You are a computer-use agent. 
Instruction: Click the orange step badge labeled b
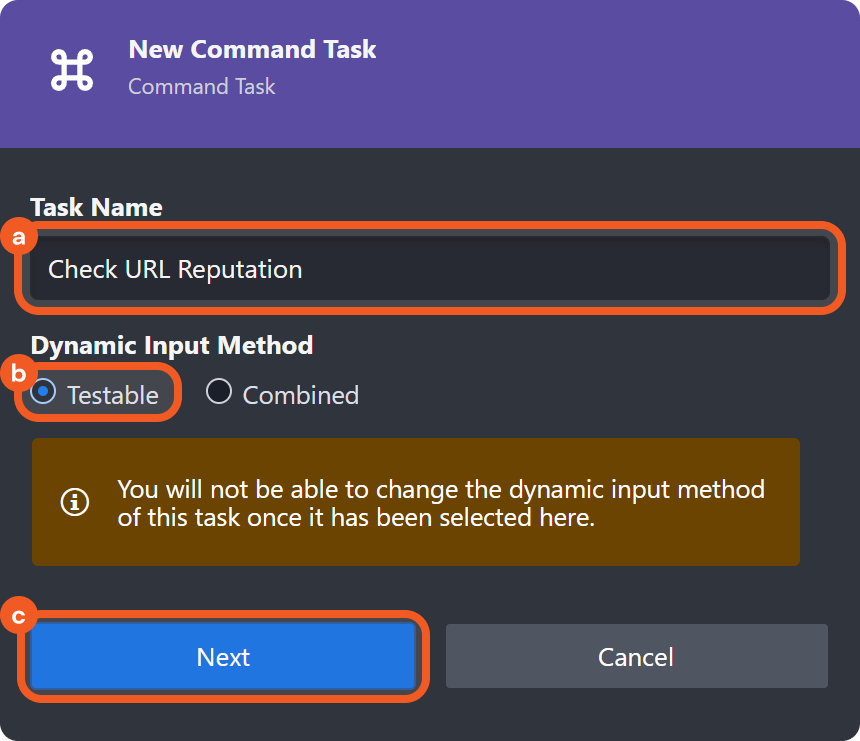[17, 374]
